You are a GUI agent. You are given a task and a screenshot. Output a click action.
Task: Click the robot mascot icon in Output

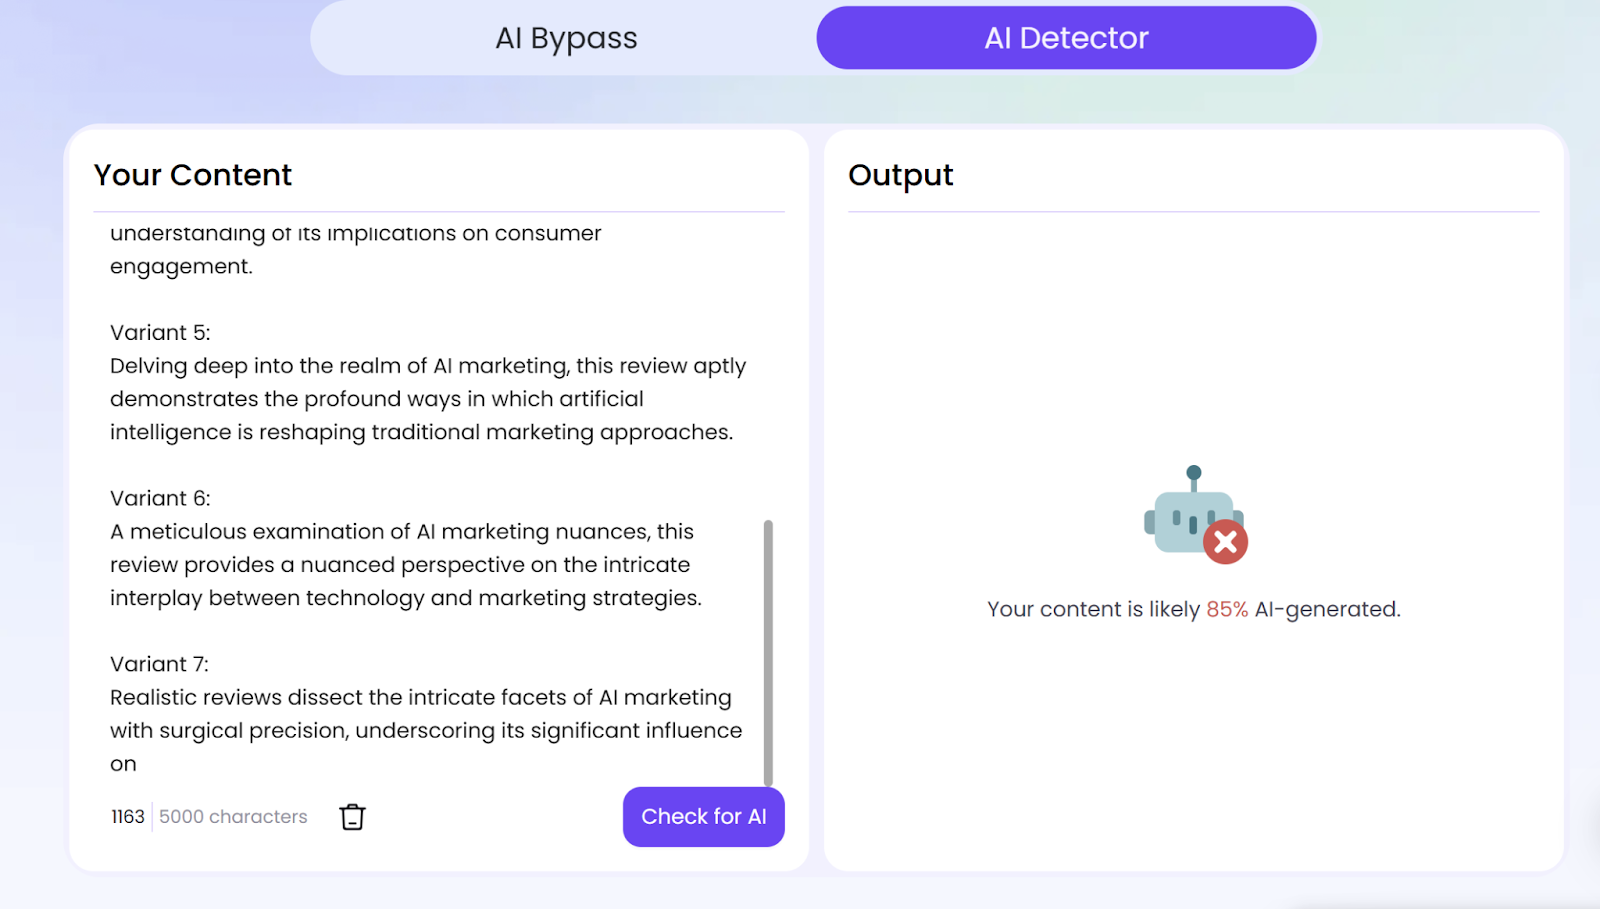tap(1193, 515)
